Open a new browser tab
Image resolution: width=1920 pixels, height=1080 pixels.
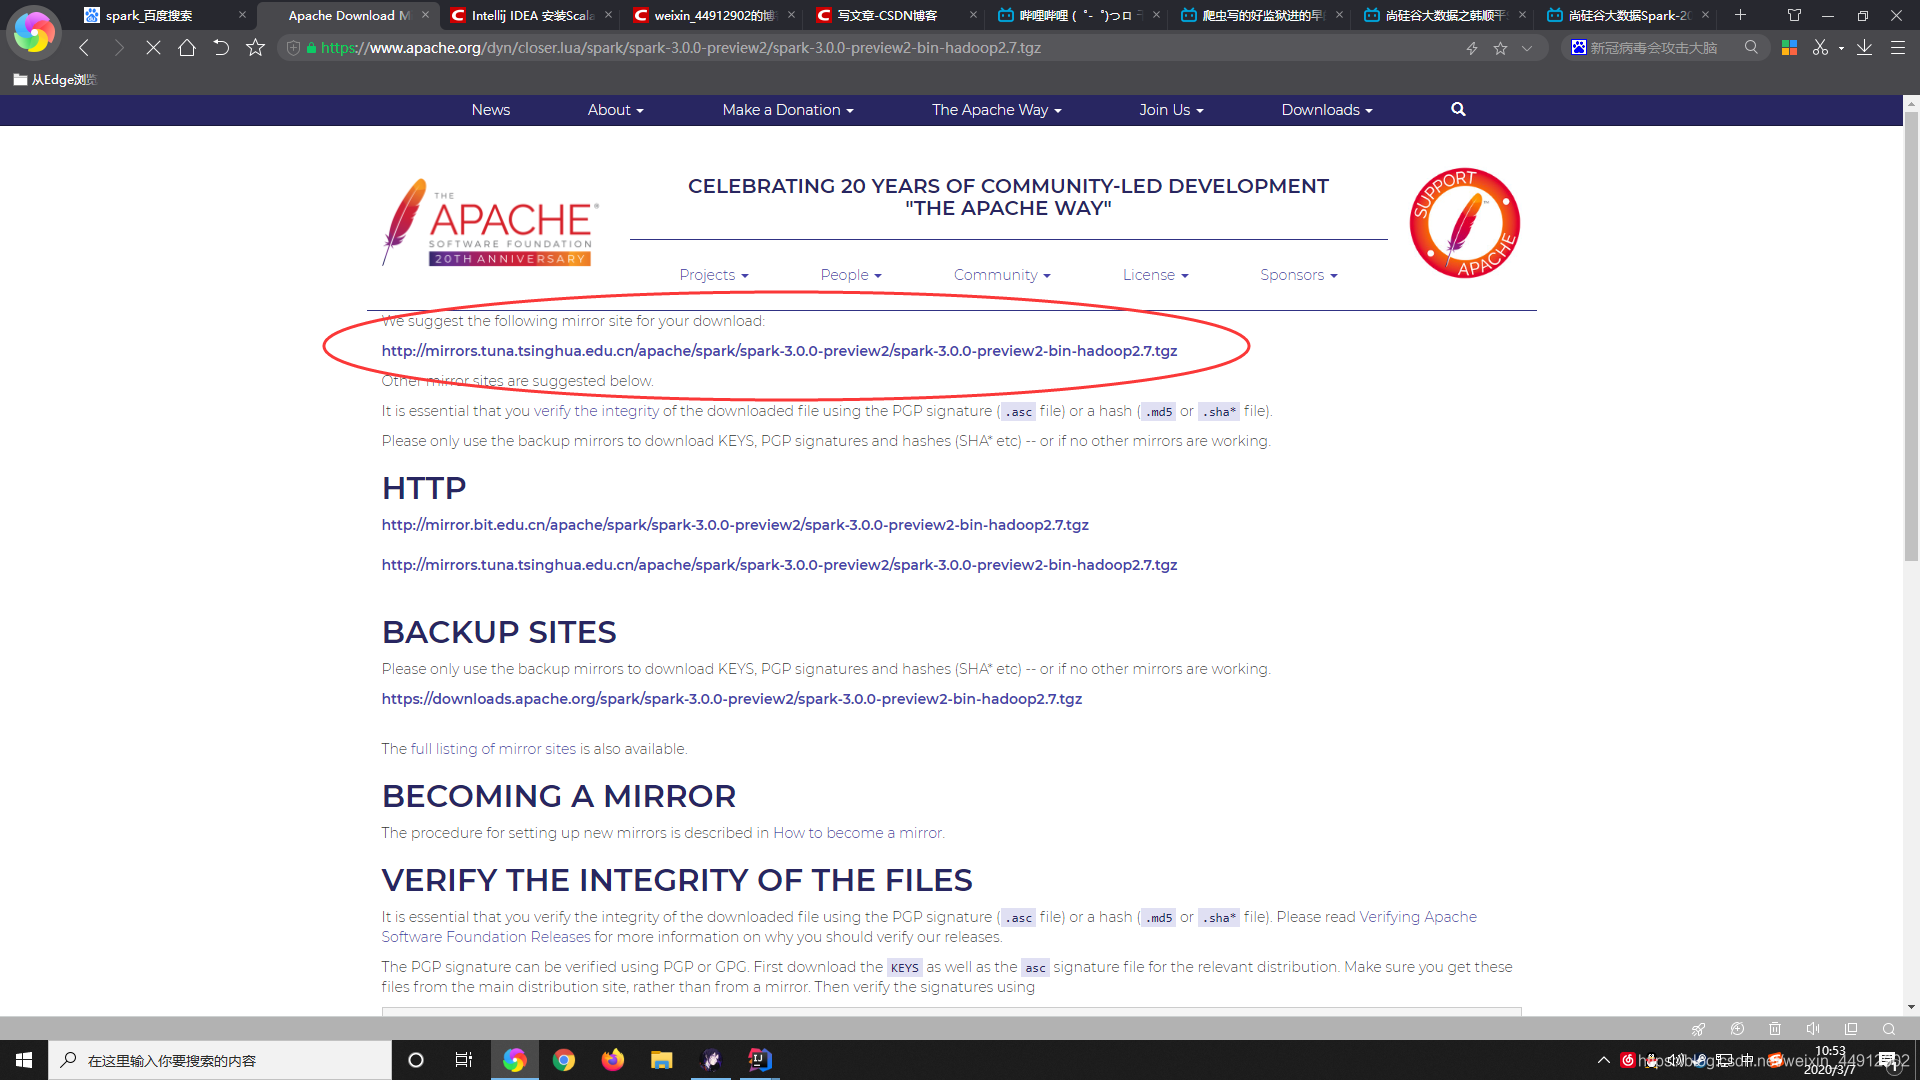tap(1740, 14)
